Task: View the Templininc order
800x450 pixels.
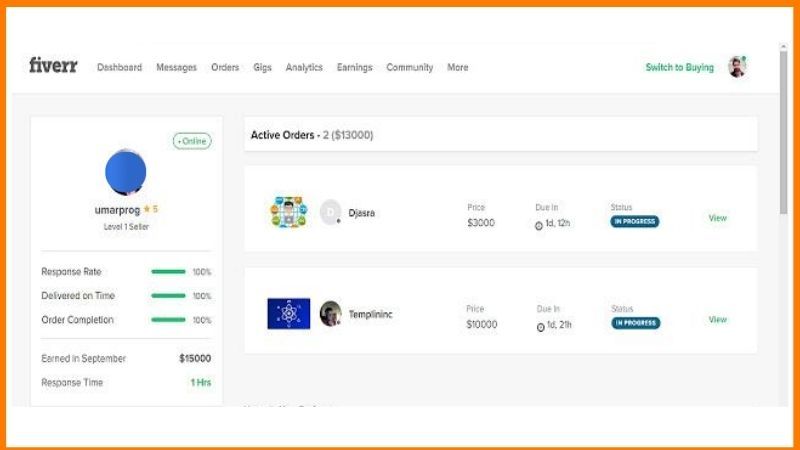Action: pos(717,319)
